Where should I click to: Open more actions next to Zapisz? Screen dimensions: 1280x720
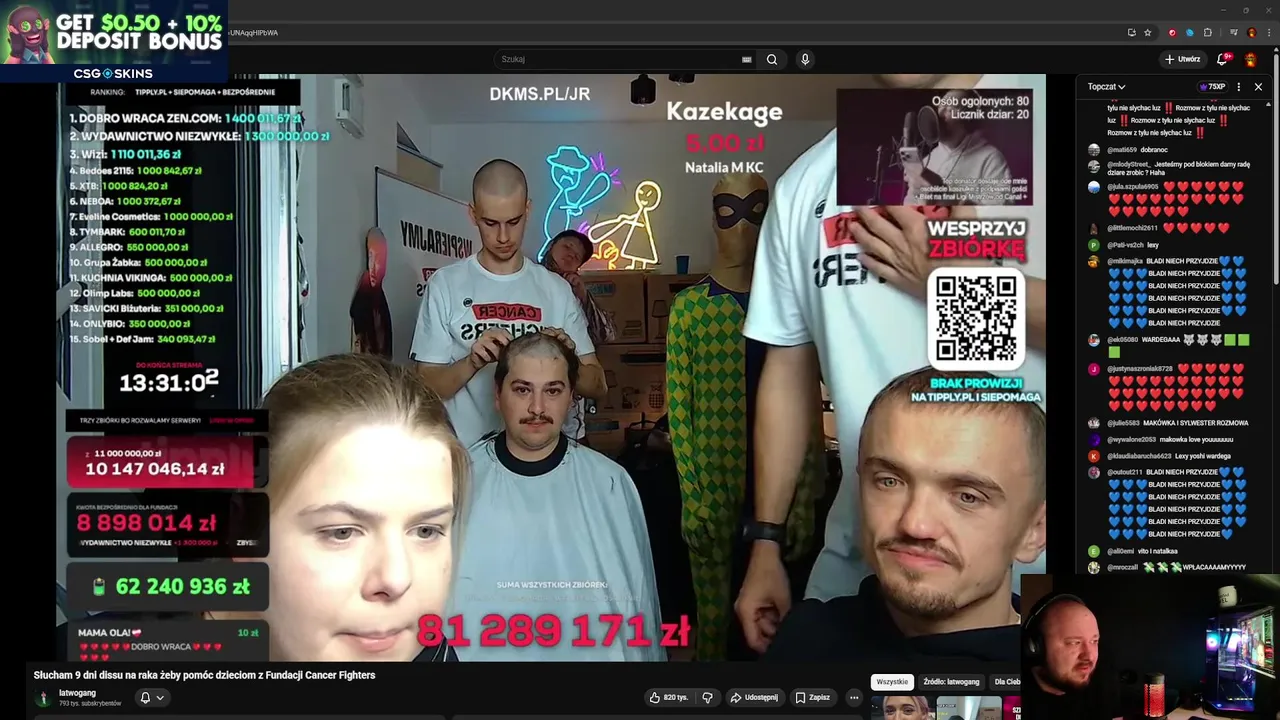point(854,697)
